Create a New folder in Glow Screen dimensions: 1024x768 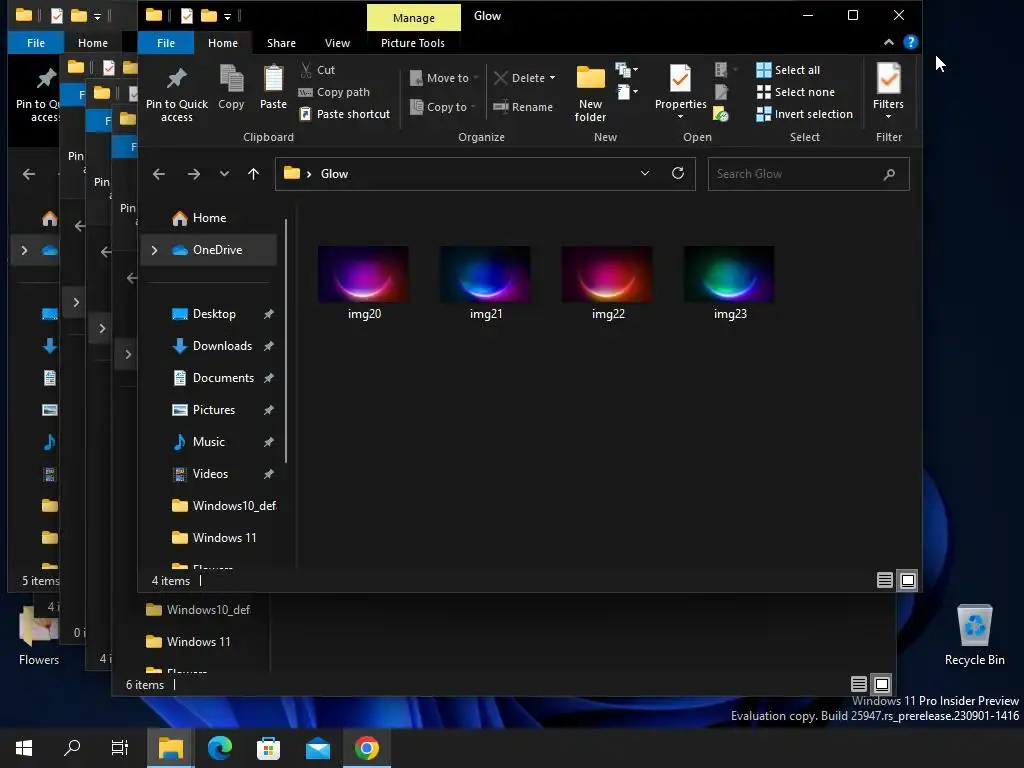click(x=590, y=93)
